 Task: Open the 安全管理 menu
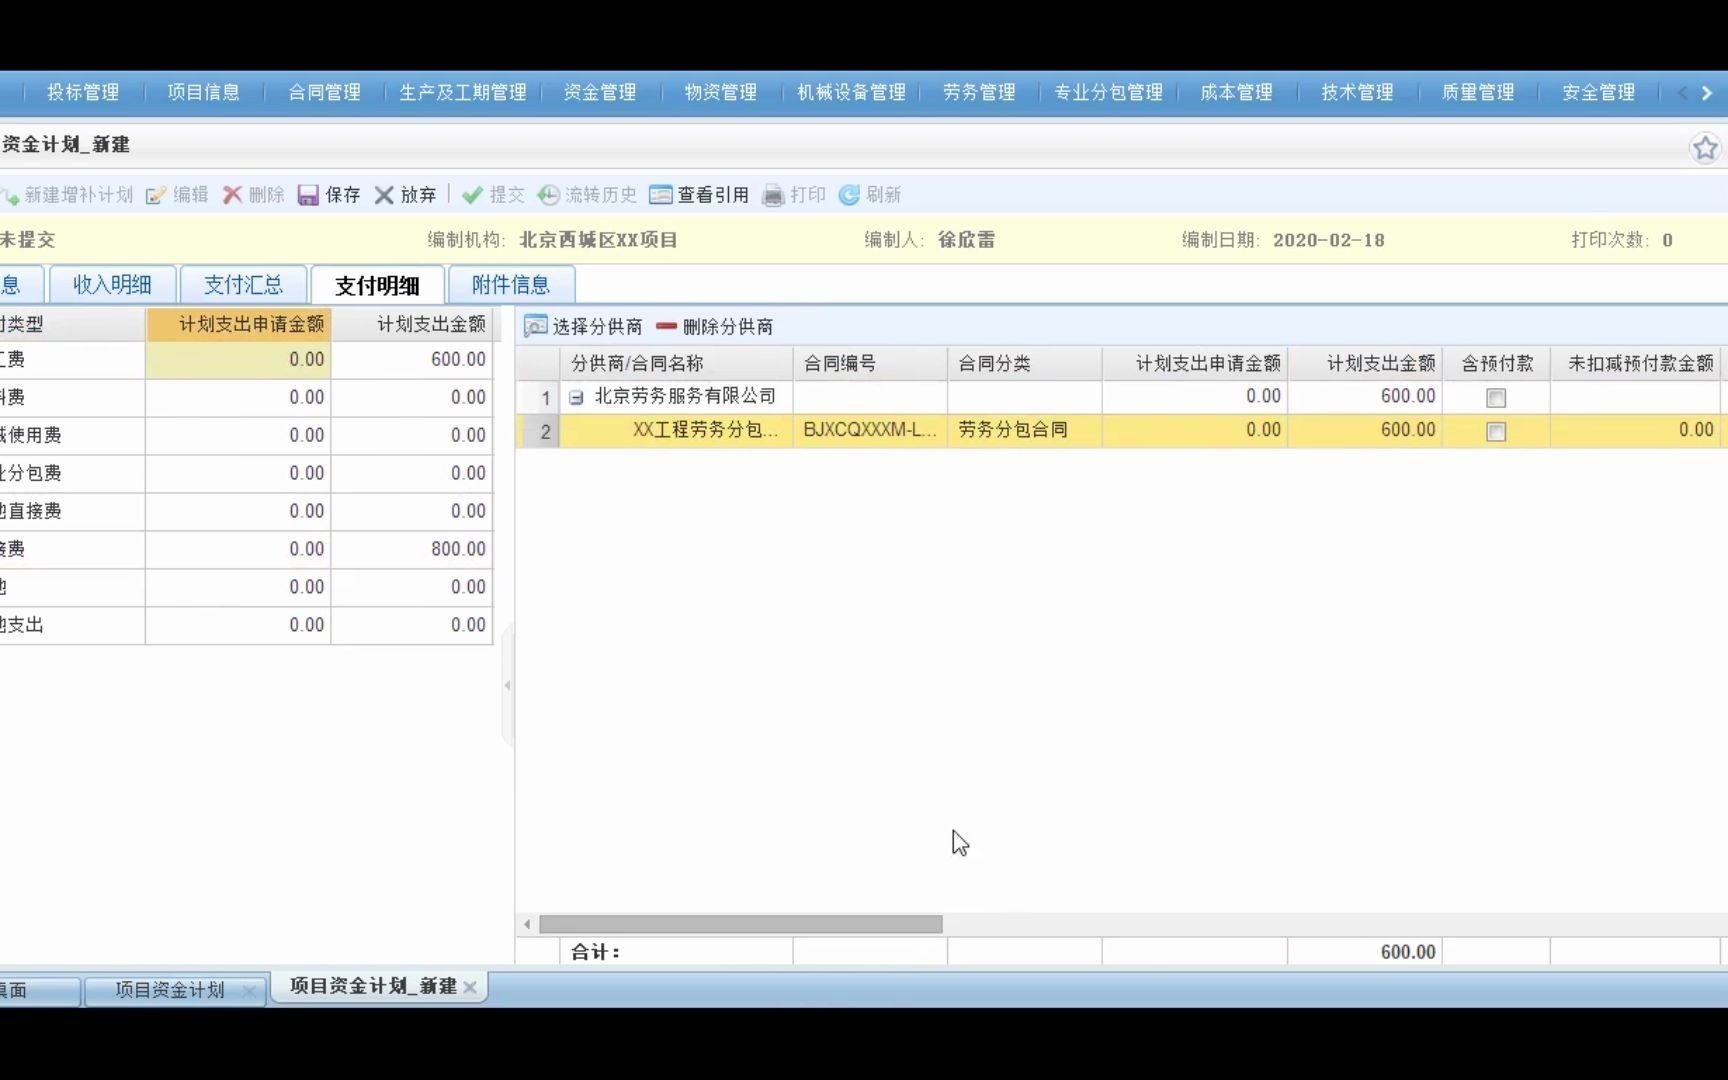pos(1598,92)
